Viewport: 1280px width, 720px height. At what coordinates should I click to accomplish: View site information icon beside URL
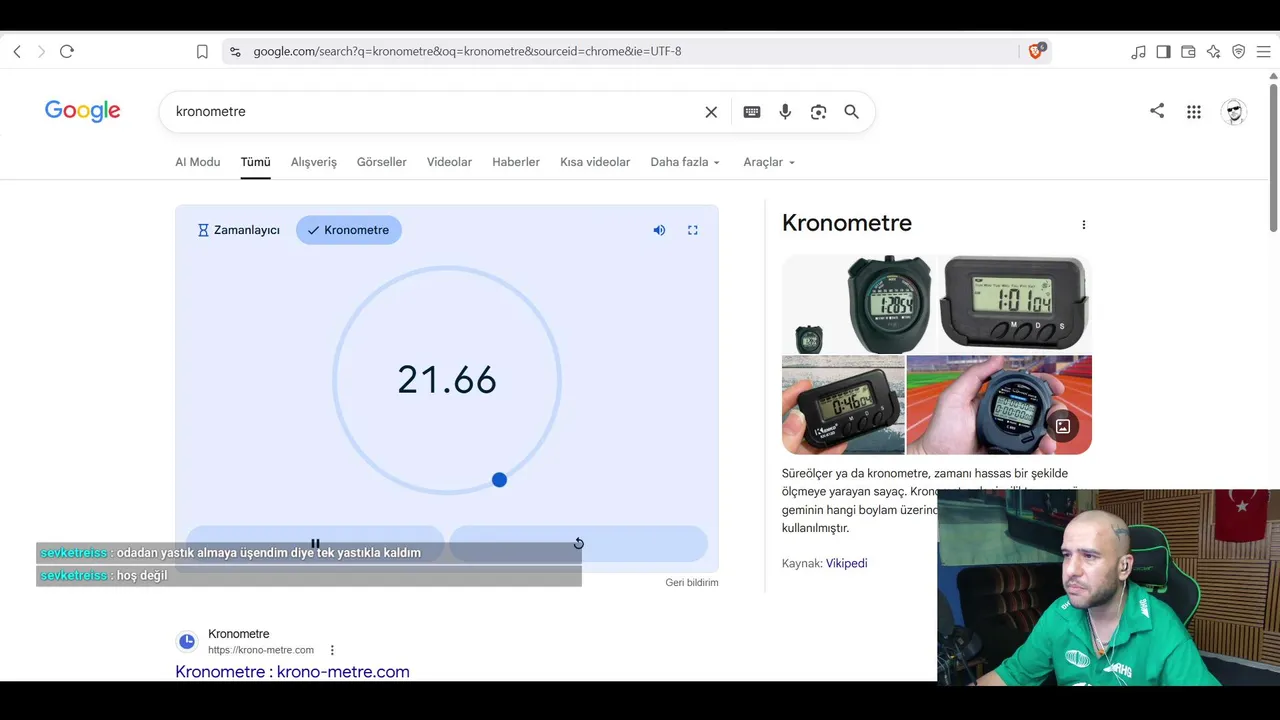pyautogui.click(x=235, y=51)
